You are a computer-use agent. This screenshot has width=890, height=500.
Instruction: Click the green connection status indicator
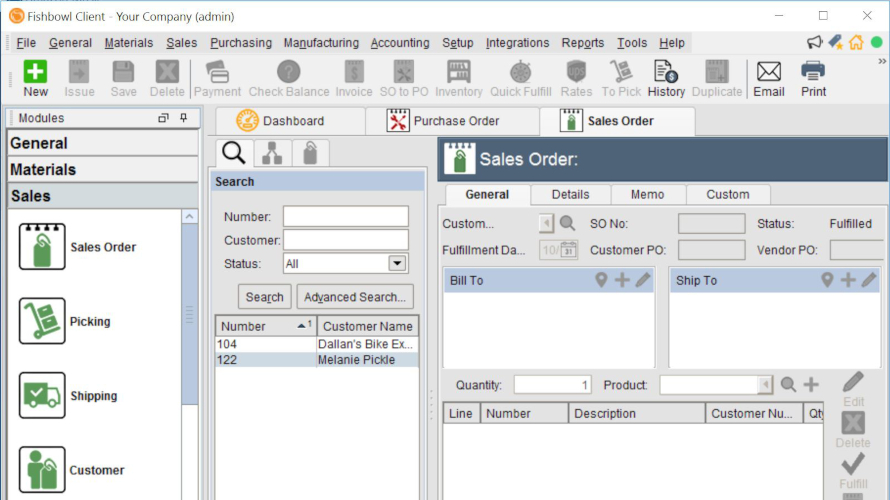click(x=876, y=42)
